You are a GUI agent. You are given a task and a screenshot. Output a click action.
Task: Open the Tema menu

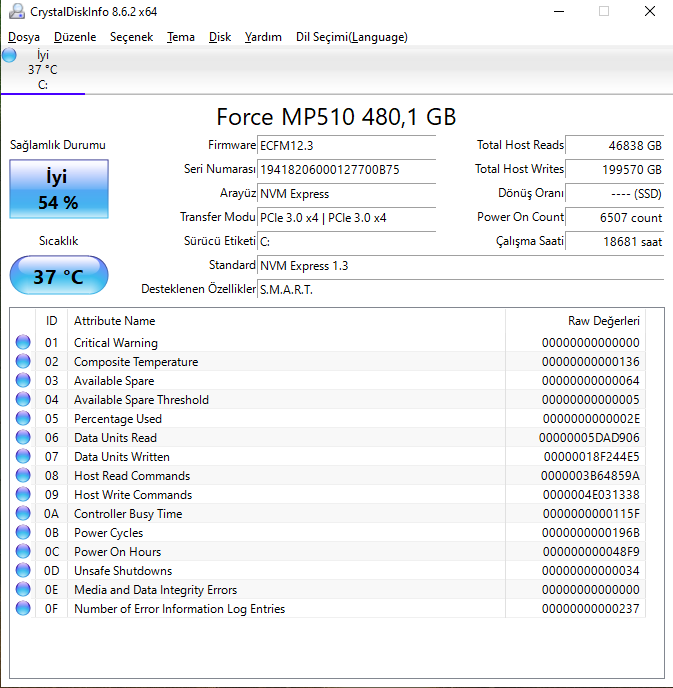point(180,37)
